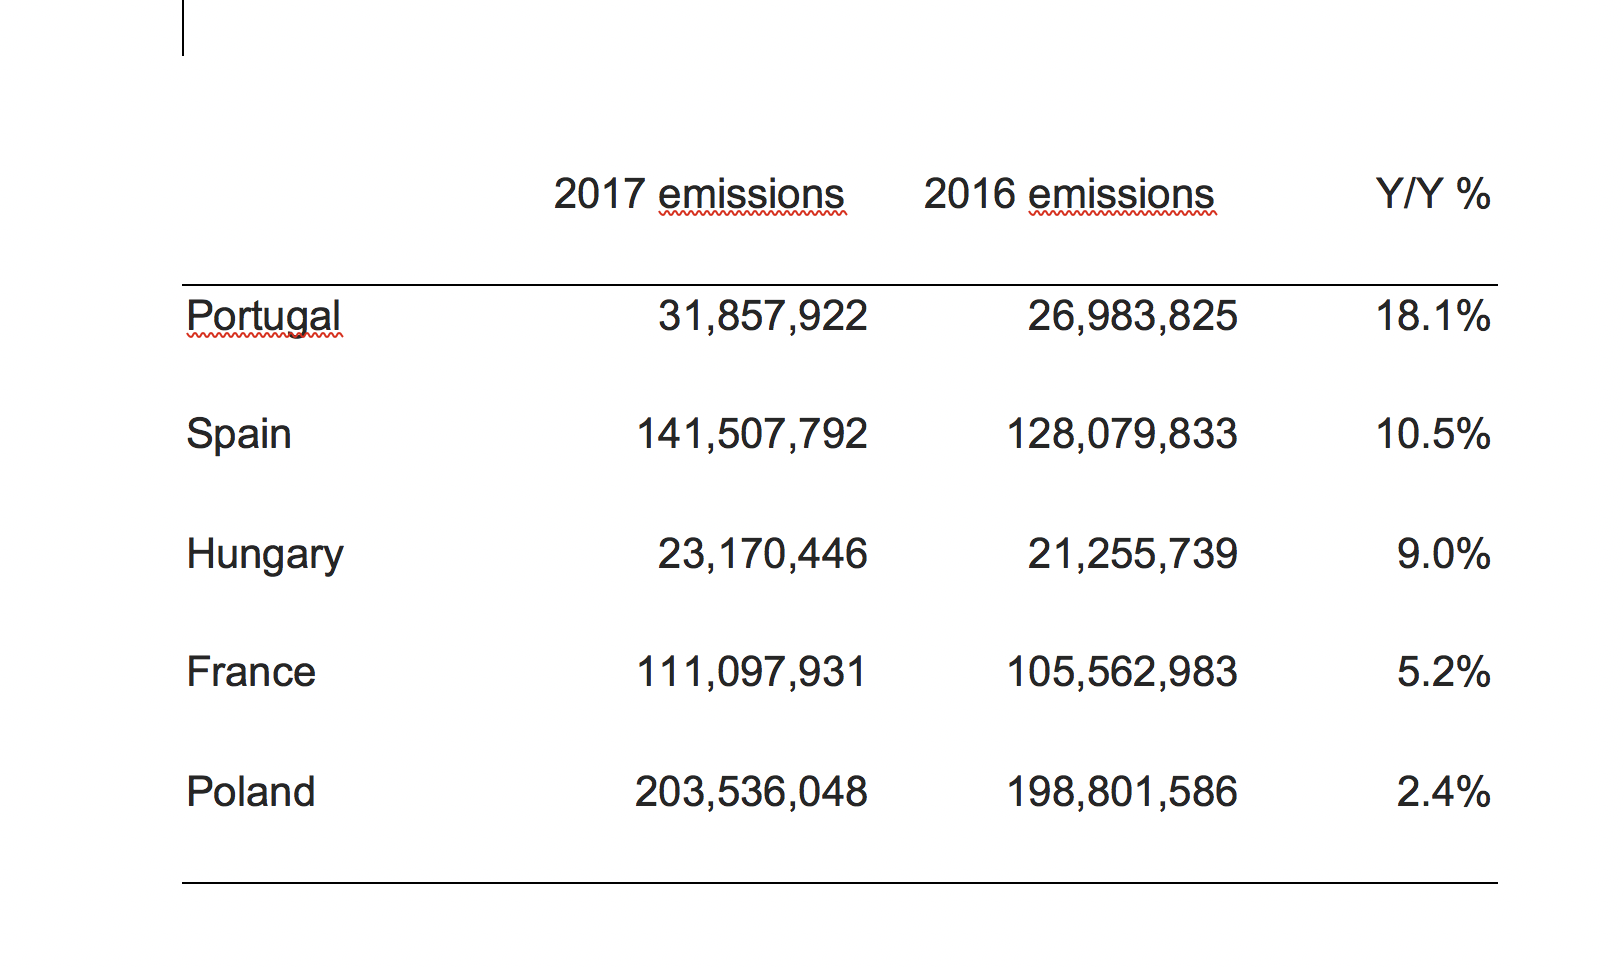Click the Y/Y % column header
The image size is (1624, 968).
(1433, 194)
